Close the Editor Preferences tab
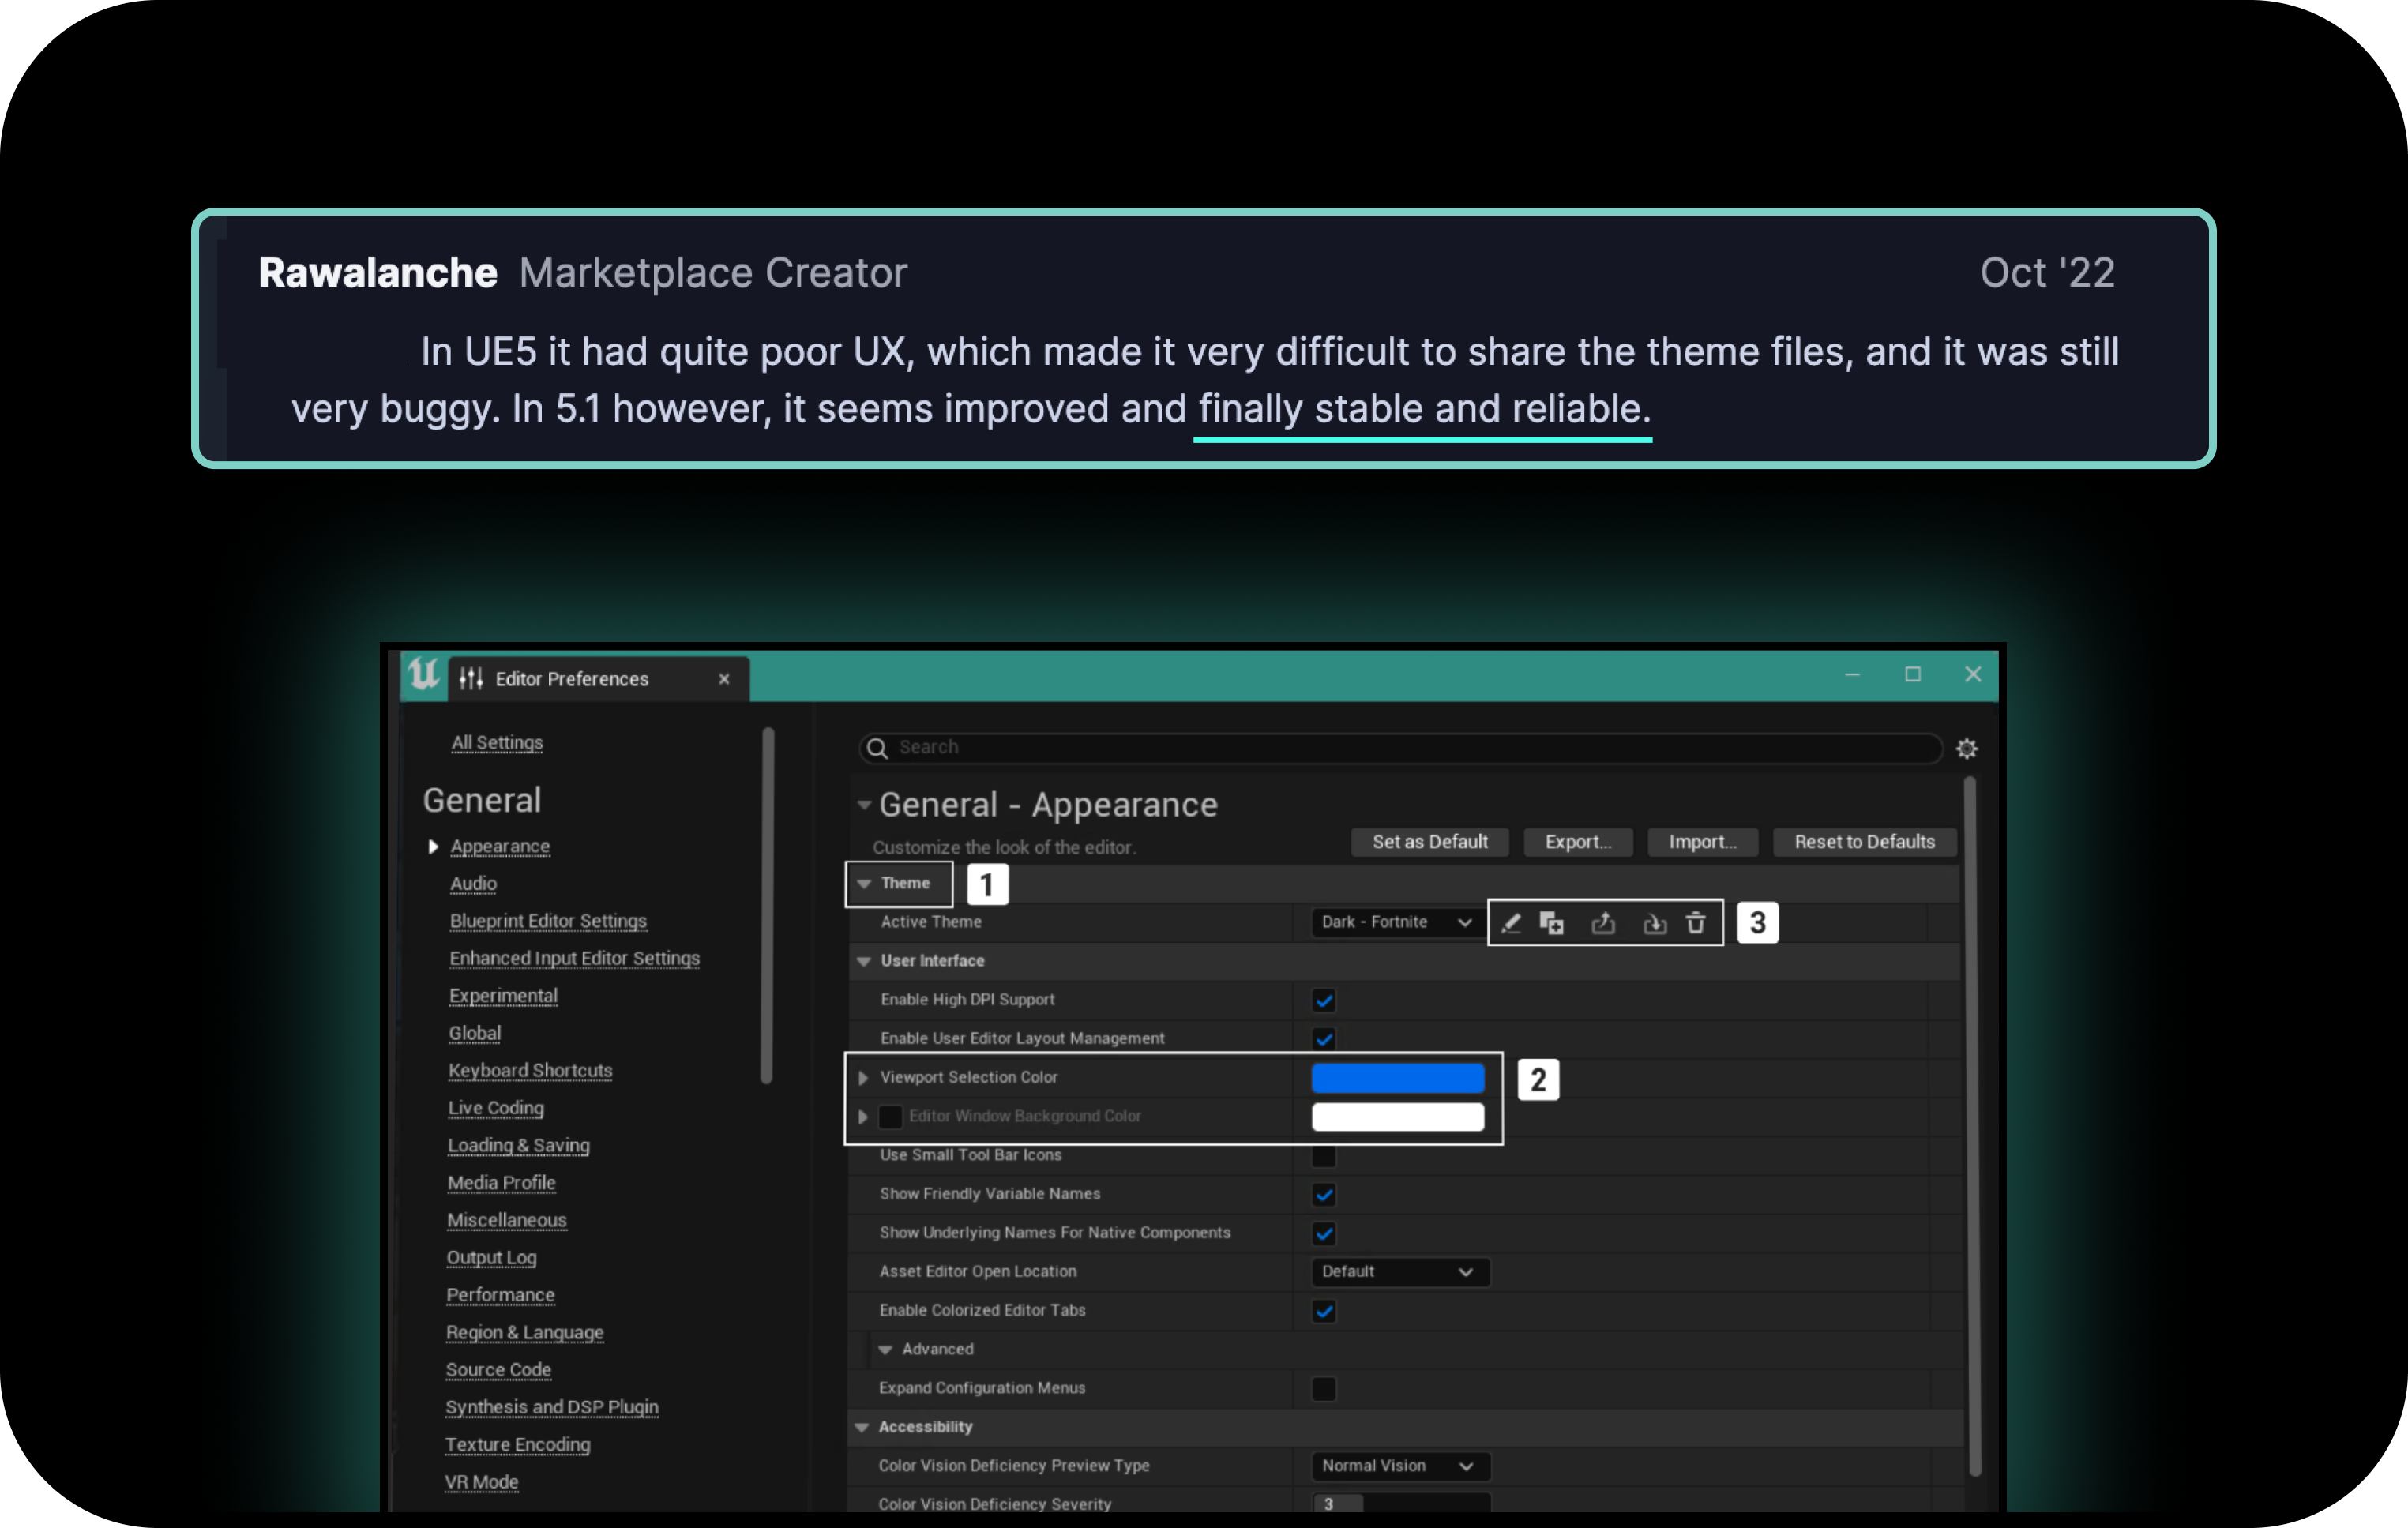Screen dimensions: 2408x1528 point(724,679)
